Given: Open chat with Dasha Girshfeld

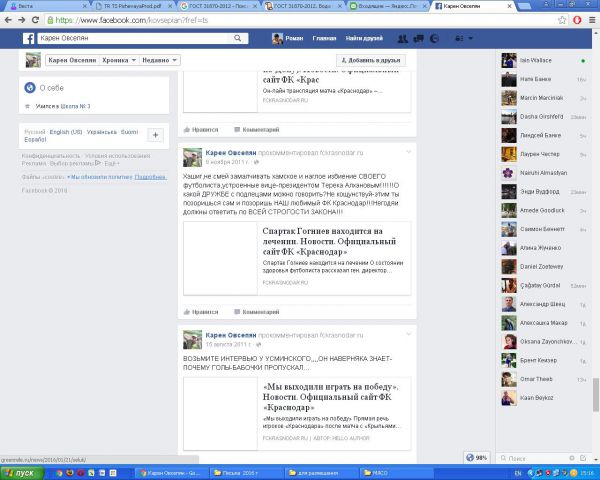Looking at the screenshot, I should [544, 117].
